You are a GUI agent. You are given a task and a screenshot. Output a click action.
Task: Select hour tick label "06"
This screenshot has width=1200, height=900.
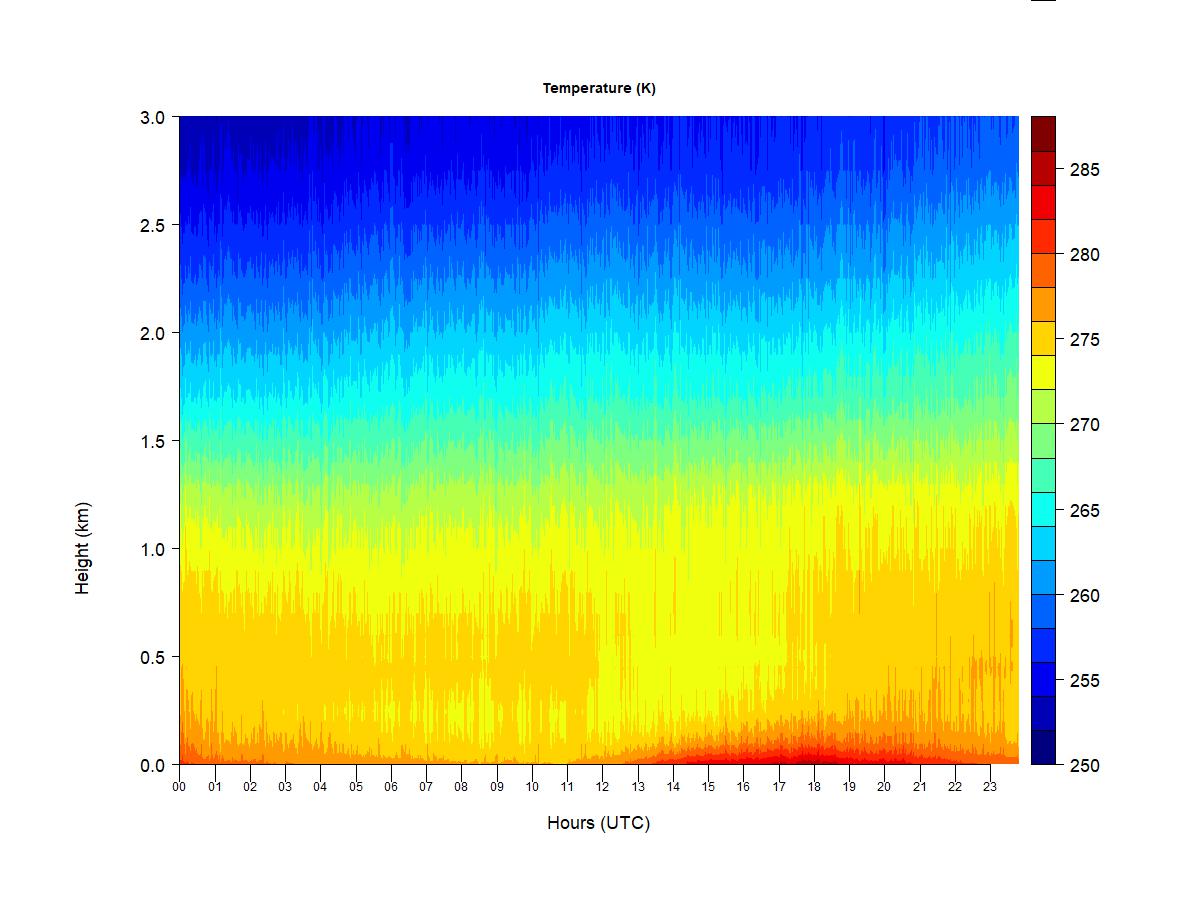[x=391, y=786]
